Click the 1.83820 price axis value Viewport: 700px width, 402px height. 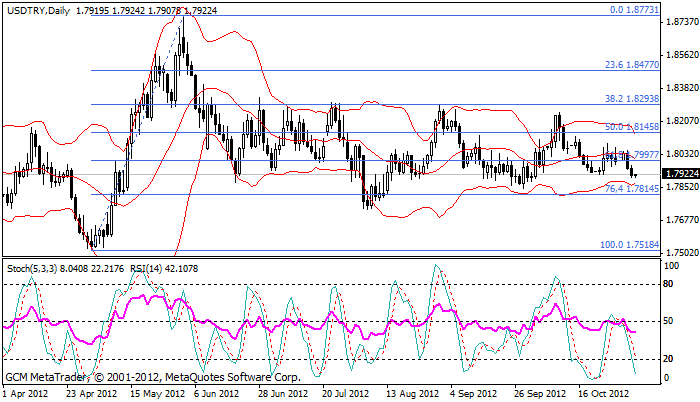pos(682,88)
